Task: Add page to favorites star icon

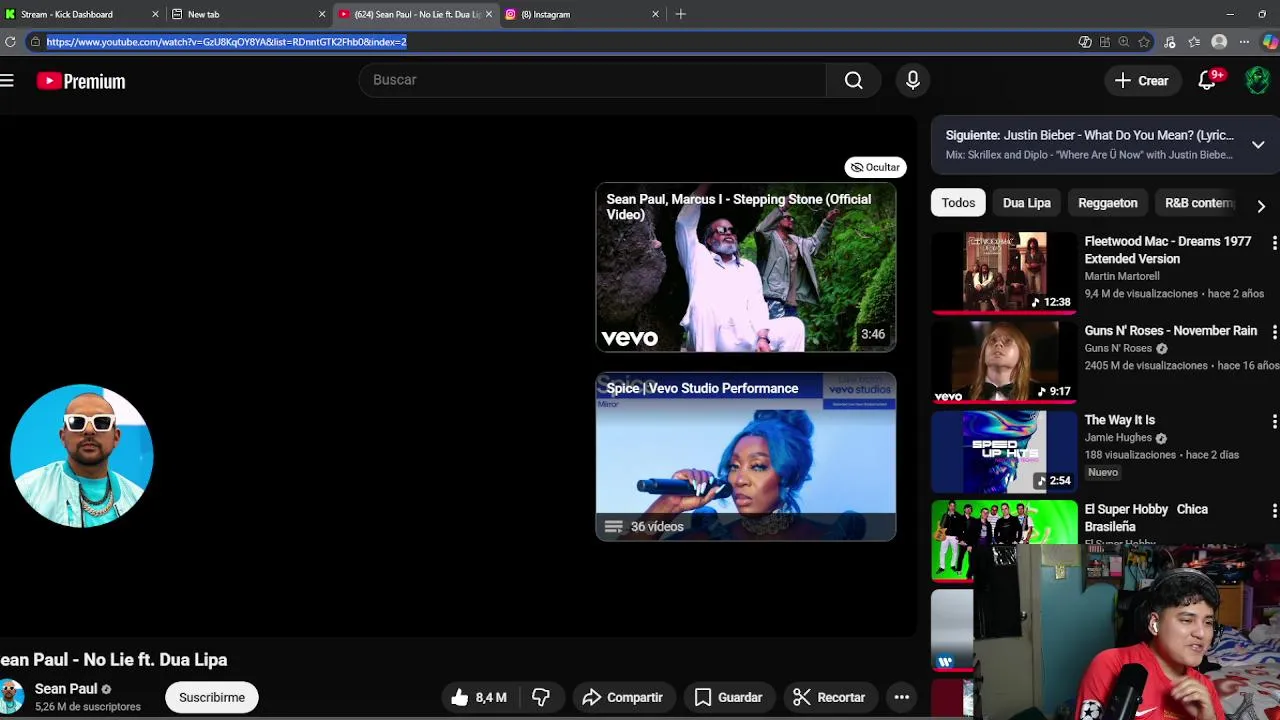Action: (x=1143, y=42)
